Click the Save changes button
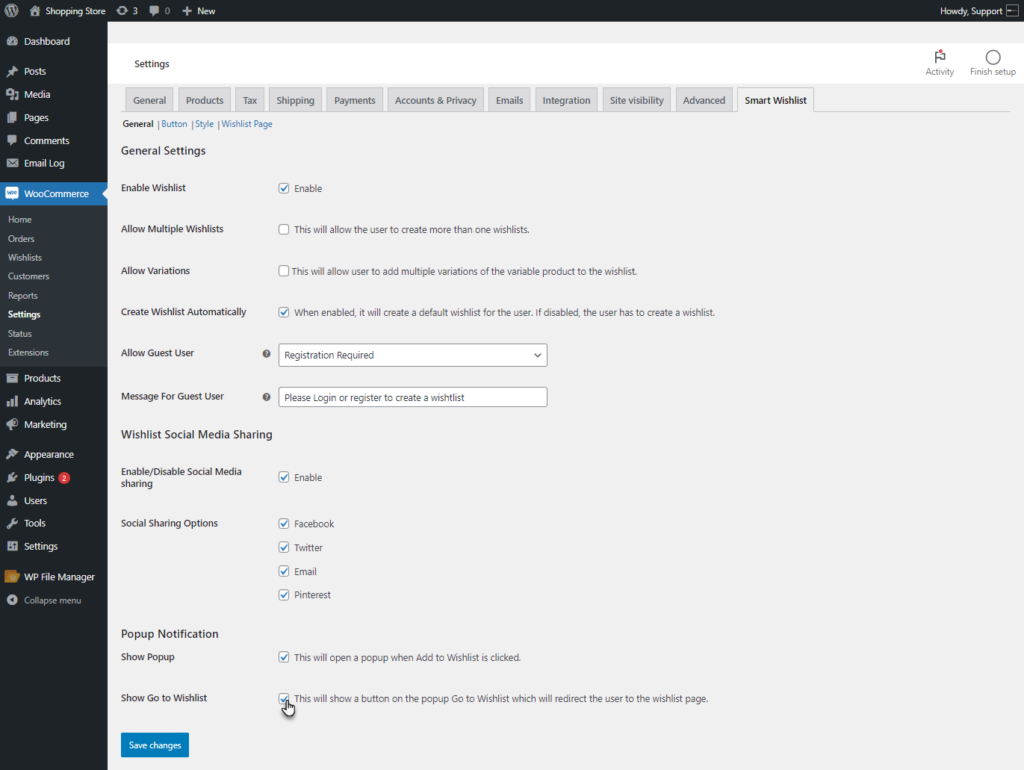This screenshot has height=770, width=1024. [154, 745]
